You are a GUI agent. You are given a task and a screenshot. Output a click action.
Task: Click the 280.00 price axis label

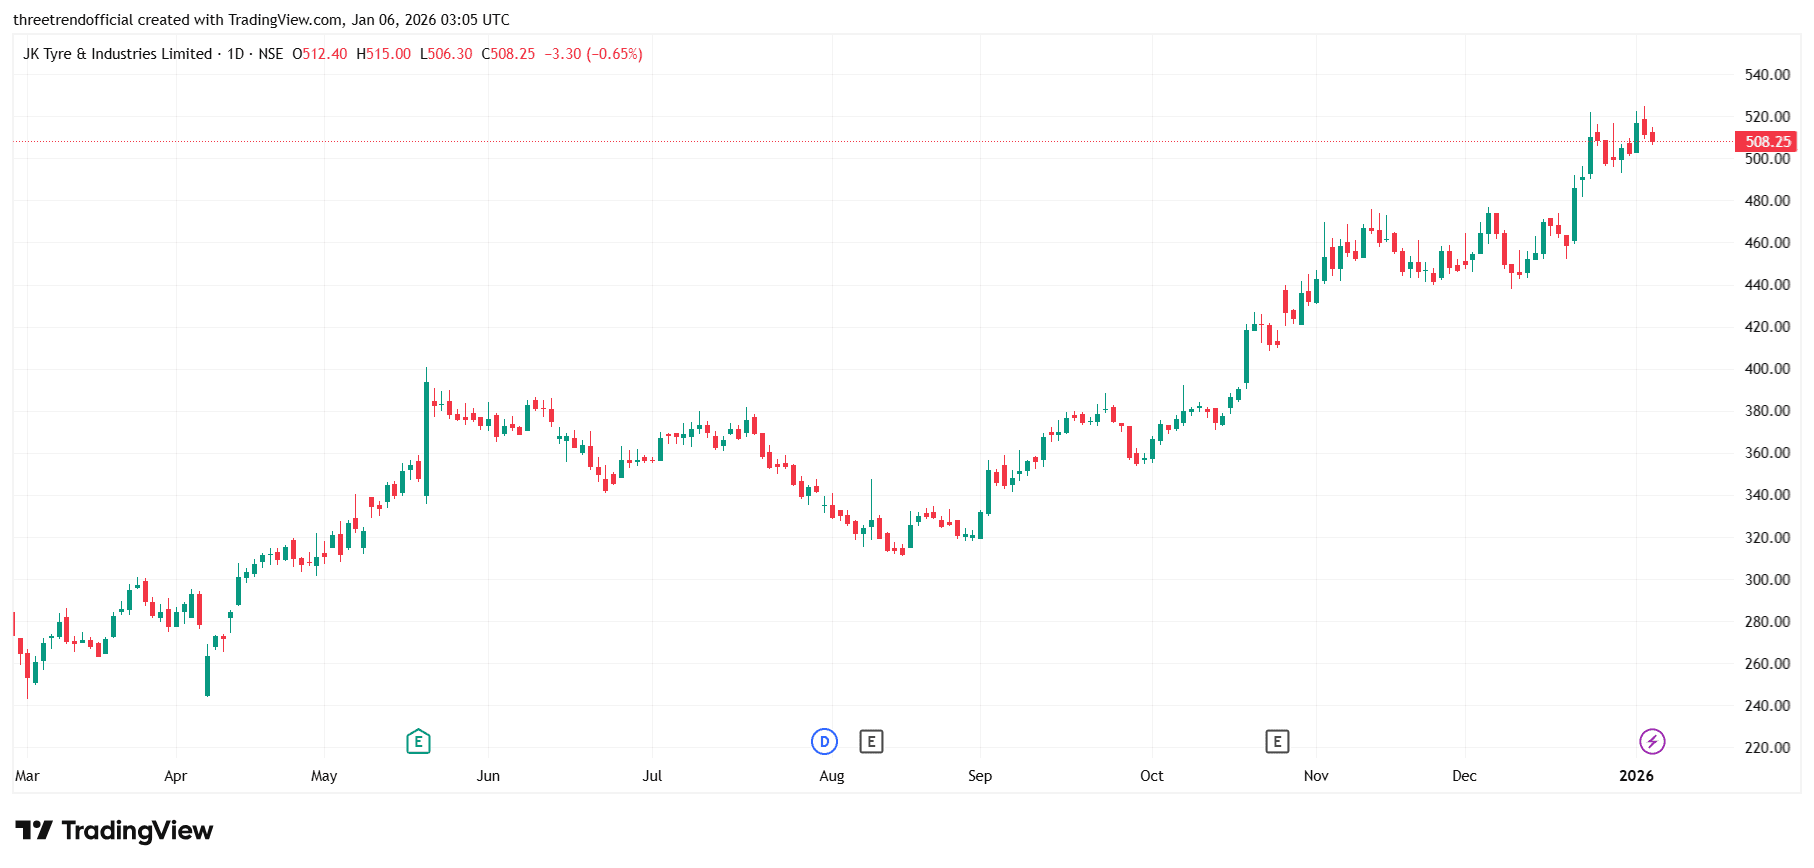pyautogui.click(x=1767, y=622)
